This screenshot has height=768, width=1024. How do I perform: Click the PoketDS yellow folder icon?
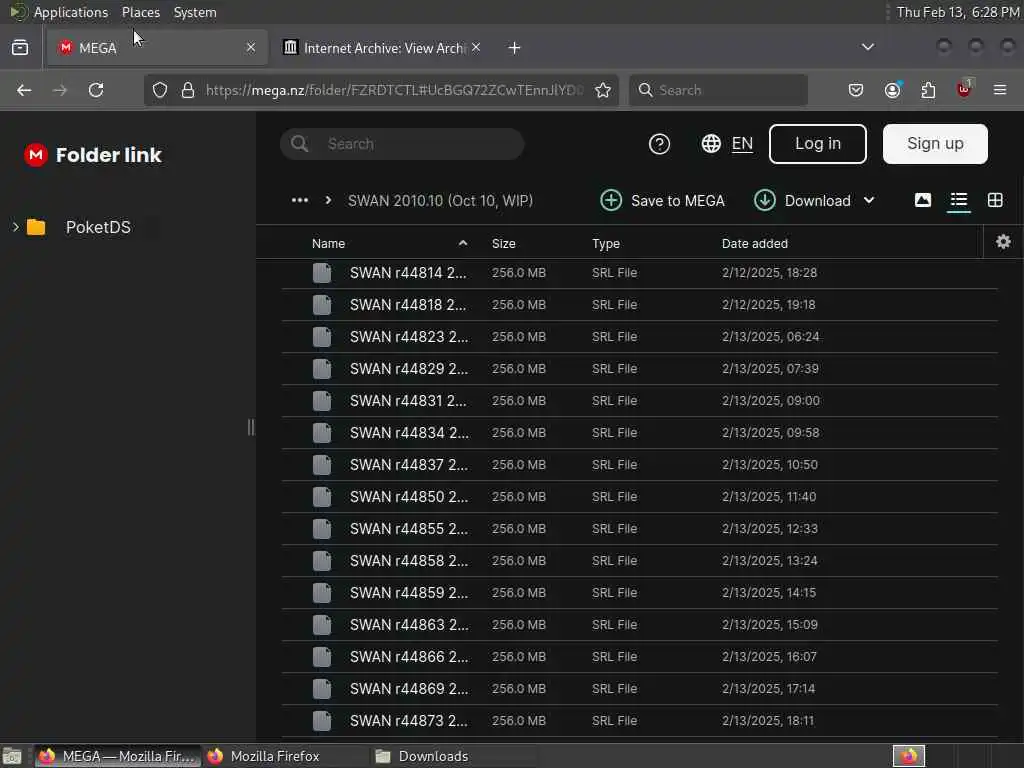click(x=36, y=227)
